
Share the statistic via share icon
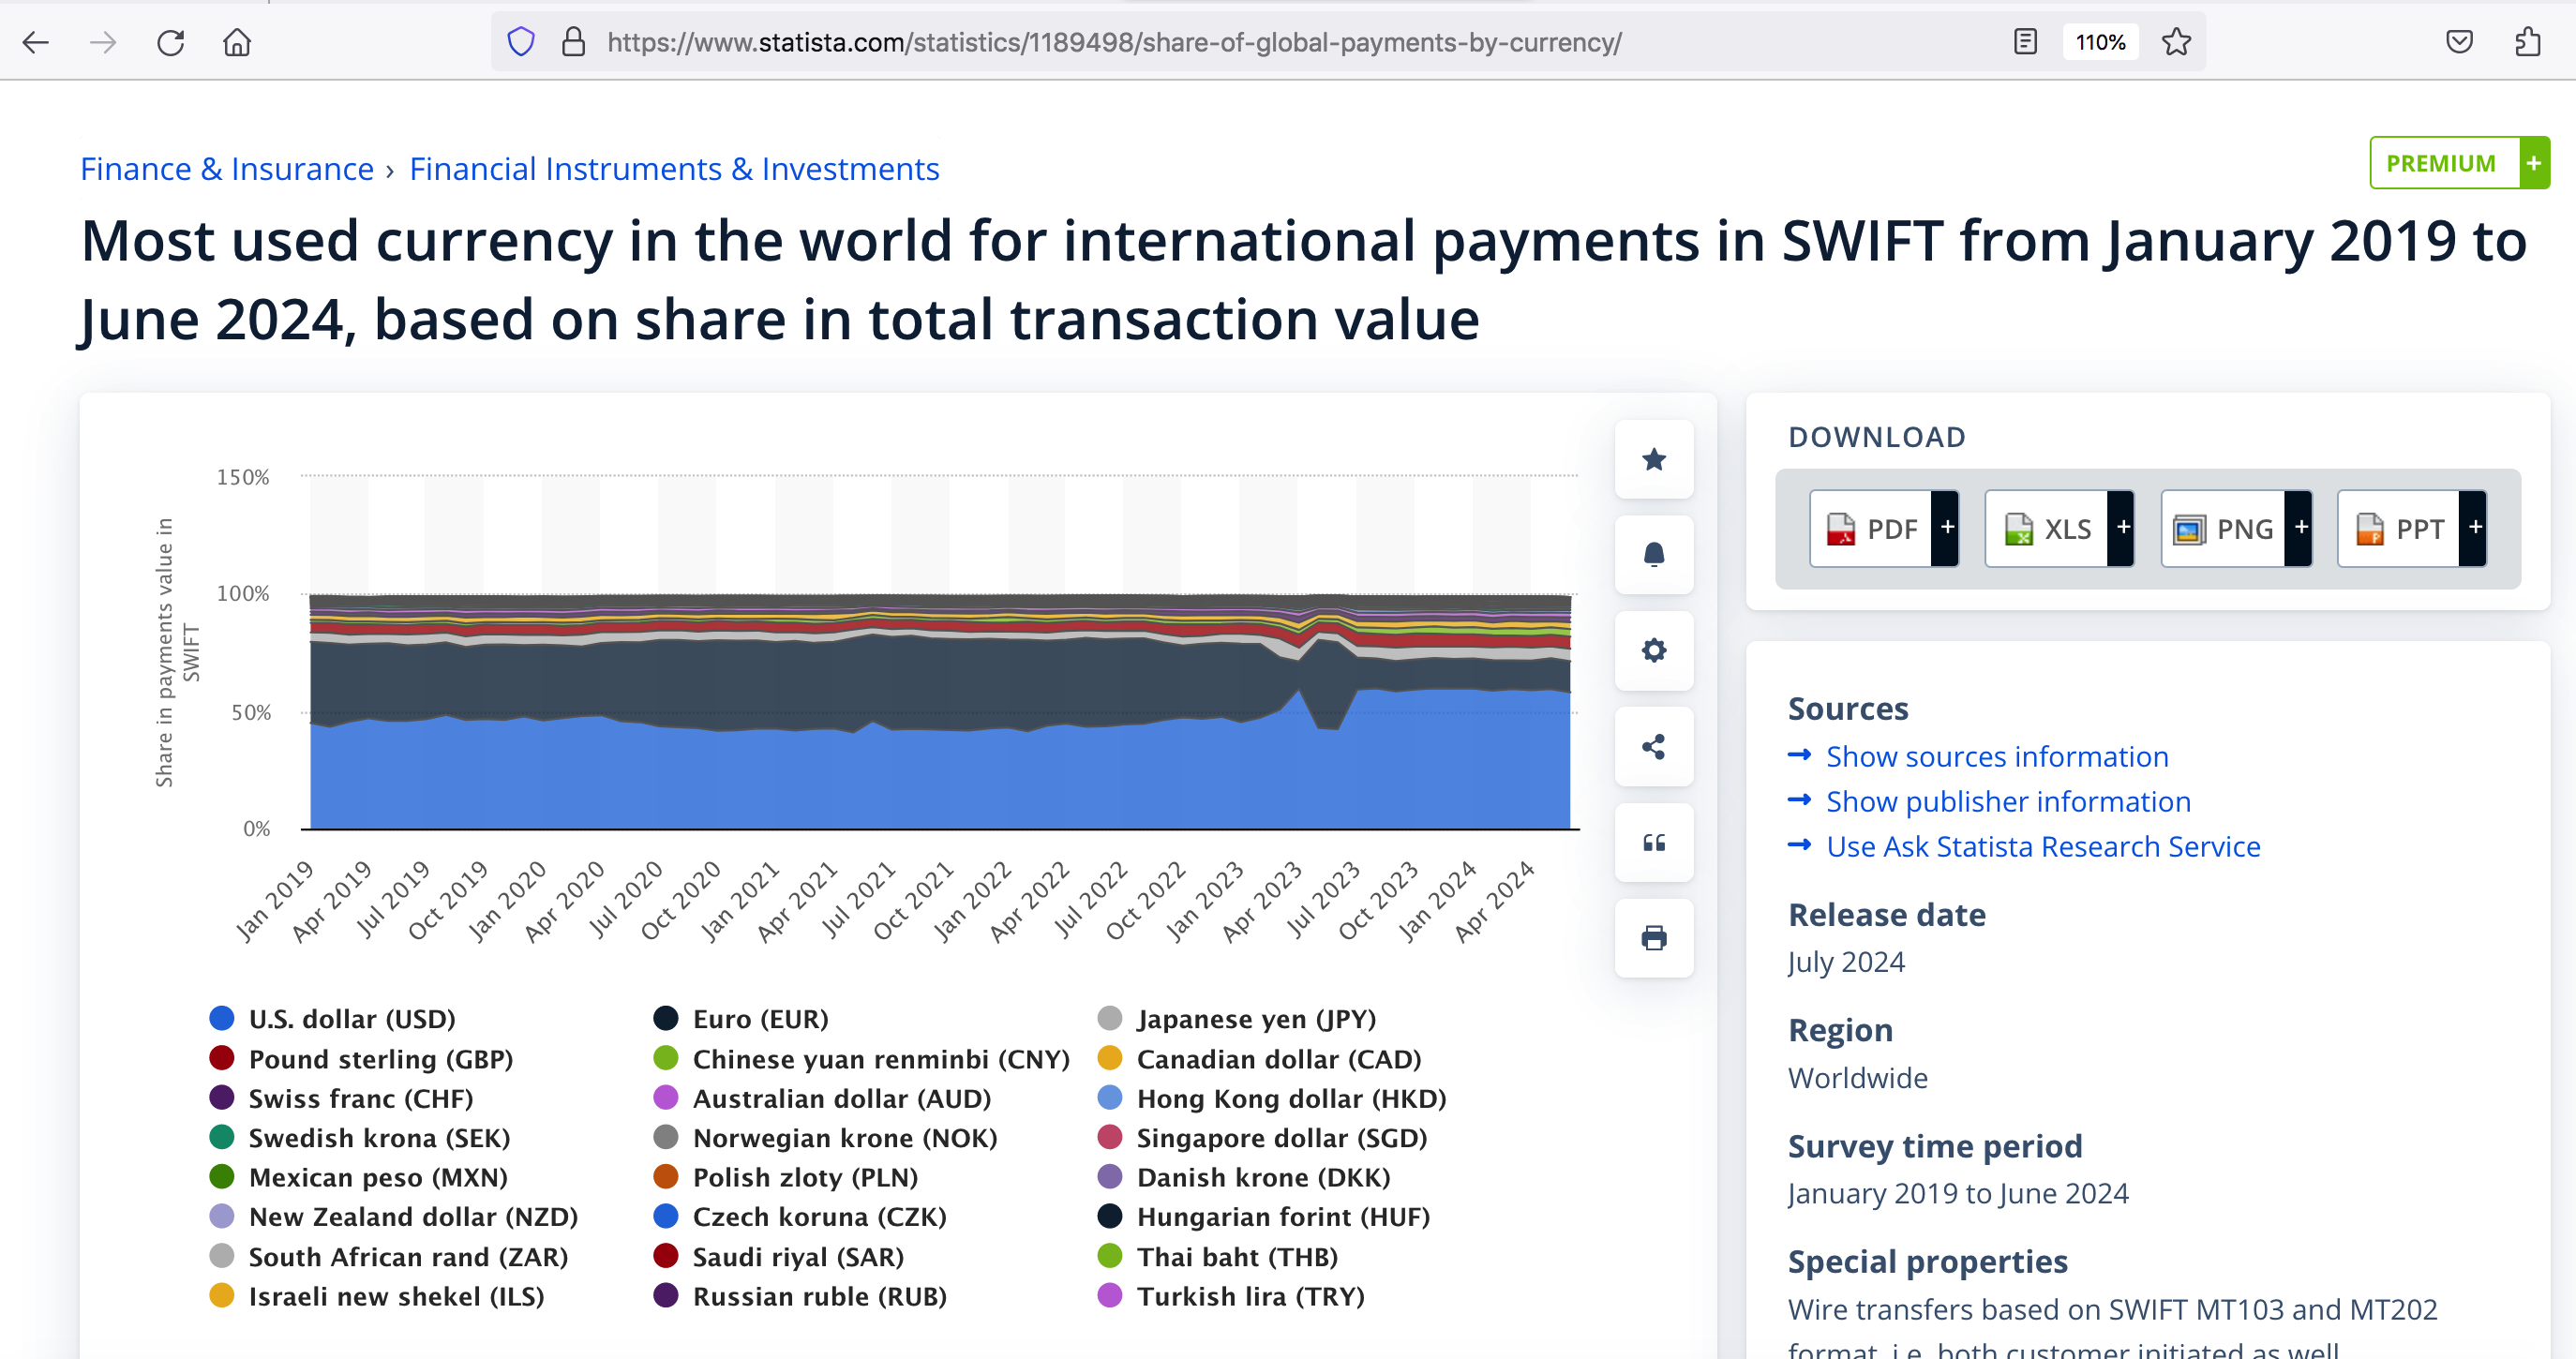point(1654,746)
